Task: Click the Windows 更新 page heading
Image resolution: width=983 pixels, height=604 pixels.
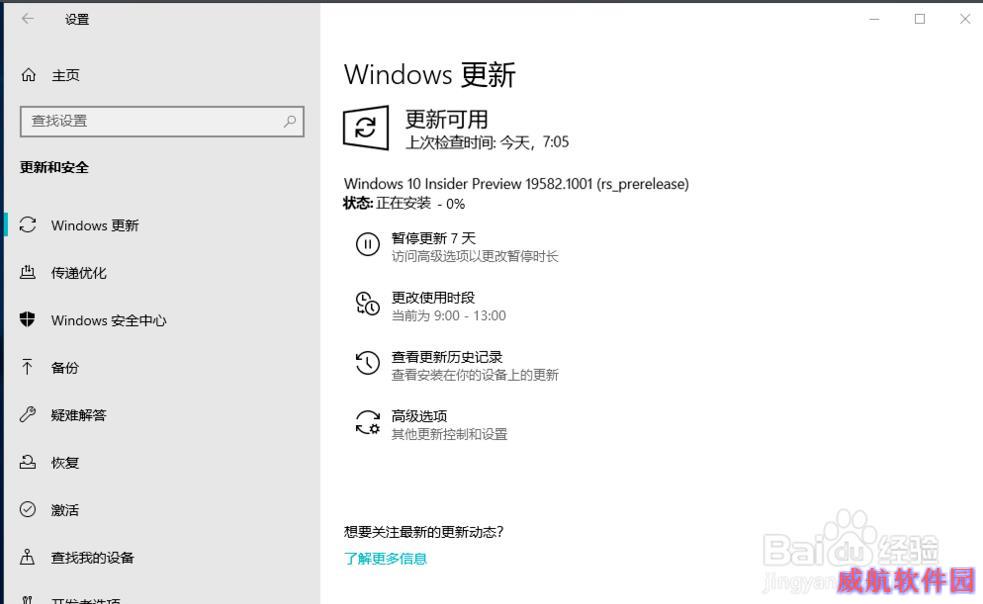Action: (x=430, y=75)
